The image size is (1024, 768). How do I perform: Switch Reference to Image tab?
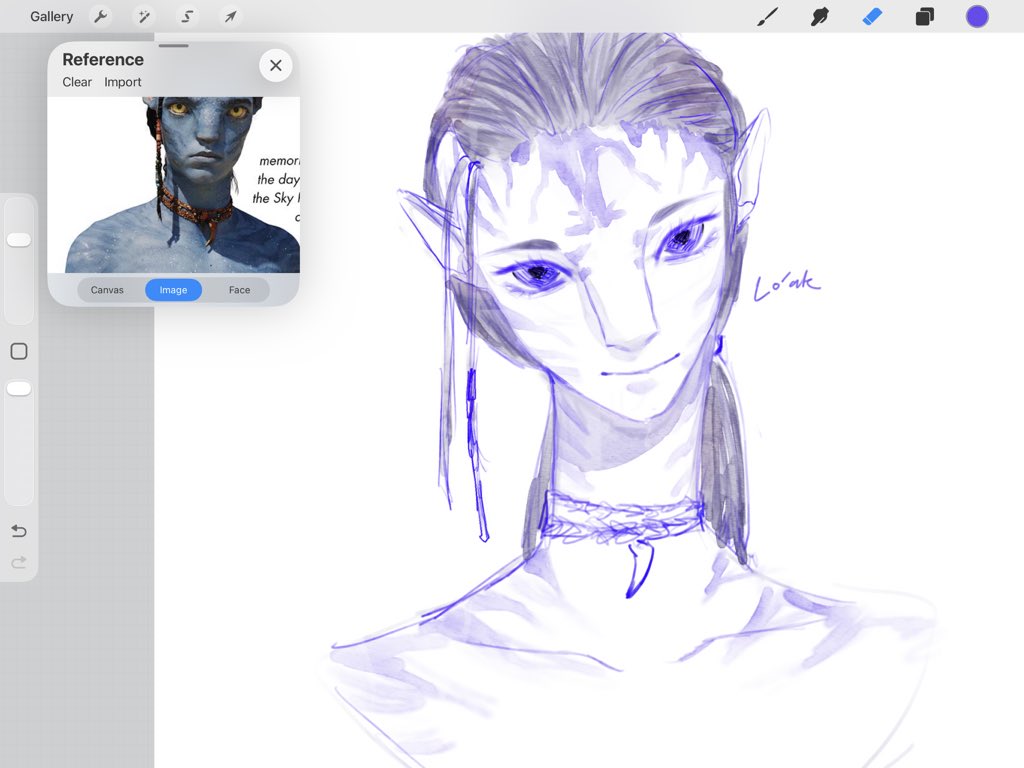click(x=173, y=290)
